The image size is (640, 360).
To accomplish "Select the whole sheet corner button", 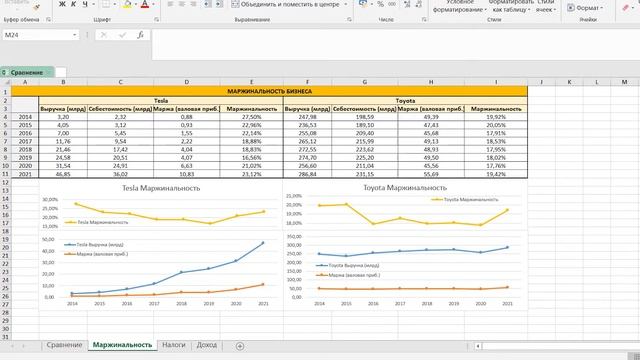I will (x=5, y=82).
